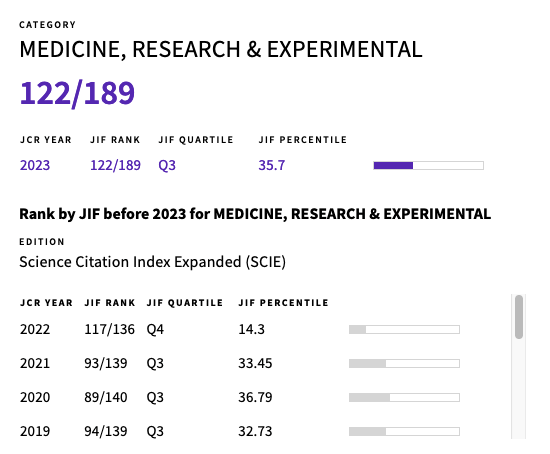550x454 pixels.
Task: Click the 2022 percentile bar
Action: (x=404, y=329)
